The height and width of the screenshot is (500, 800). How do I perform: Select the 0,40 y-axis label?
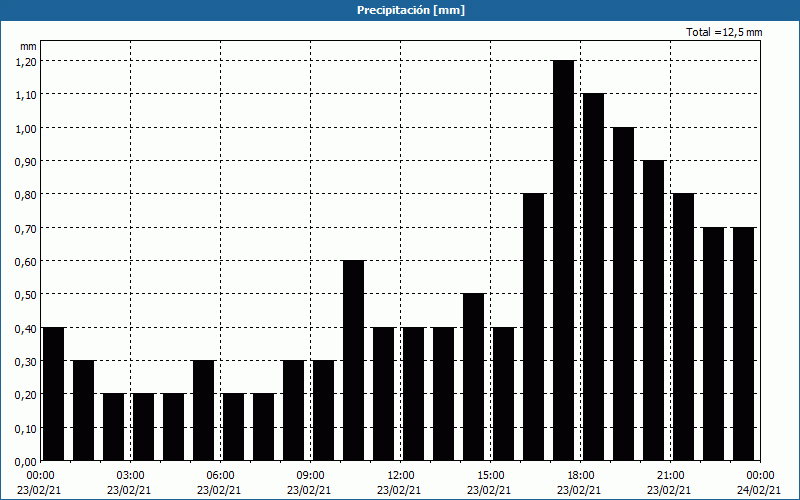tap(28, 328)
